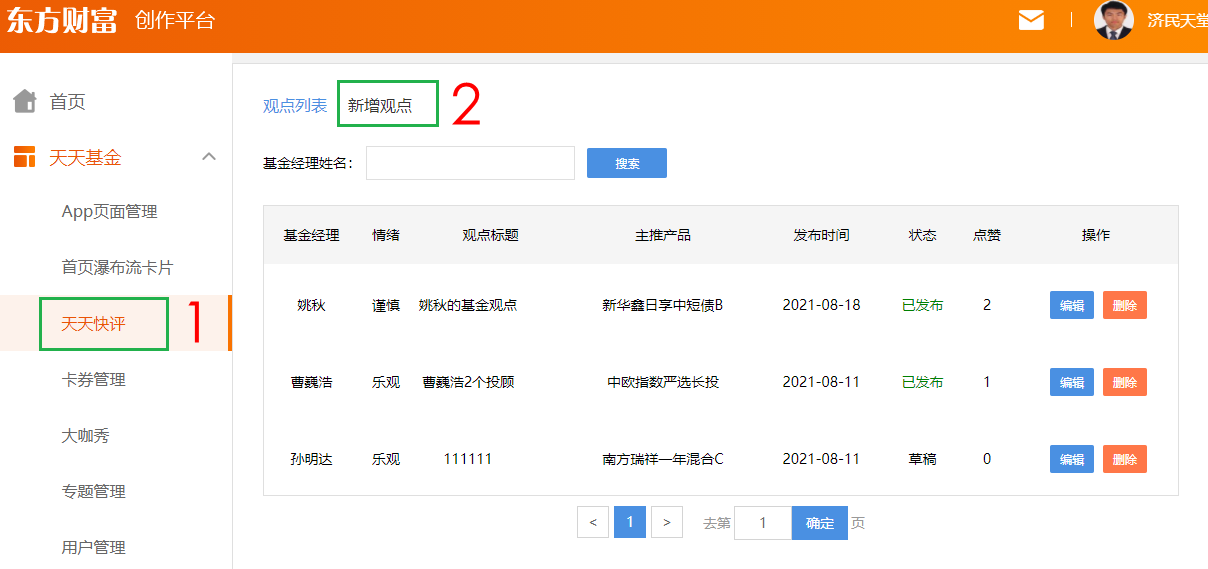The height and width of the screenshot is (569, 1208).
Task: Click the home icon beside 首页
Action: [25, 101]
